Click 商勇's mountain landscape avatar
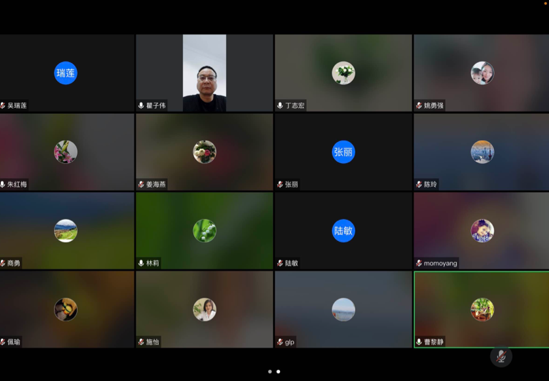The height and width of the screenshot is (381, 549). point(66,231)
